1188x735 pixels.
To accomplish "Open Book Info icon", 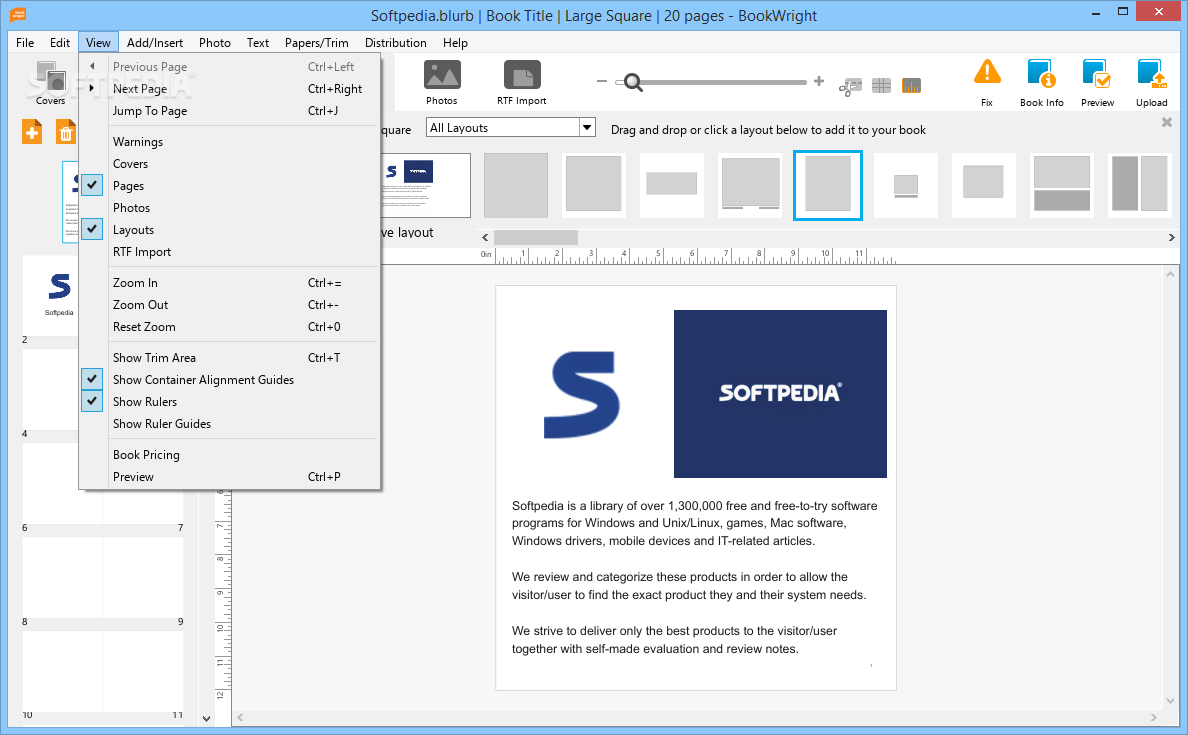I will coord(1042,83).
